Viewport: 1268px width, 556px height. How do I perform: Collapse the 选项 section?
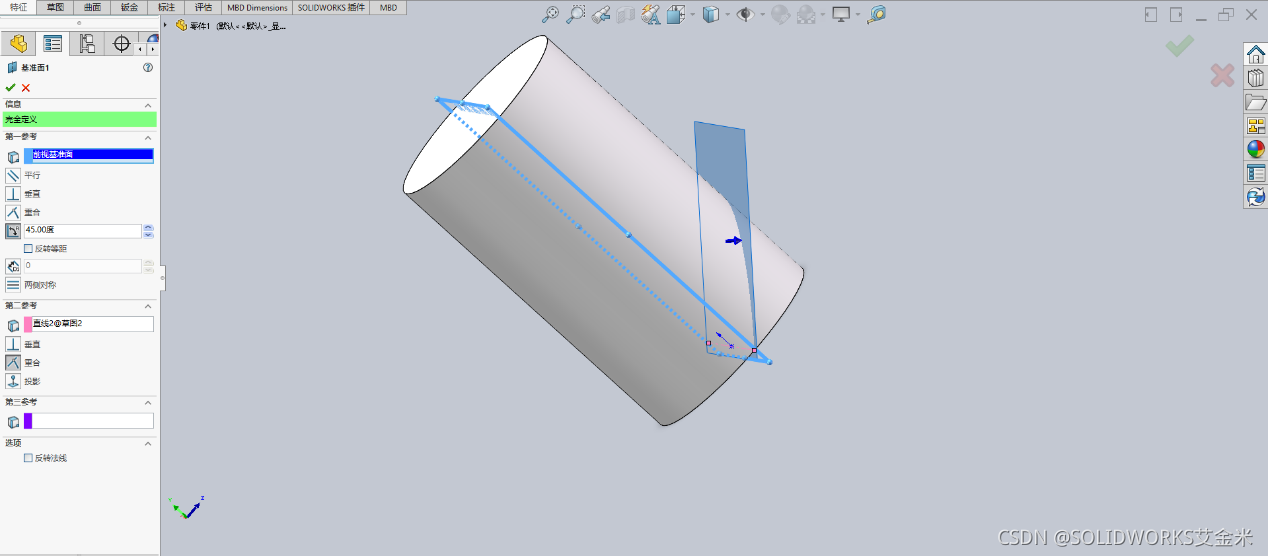(x=148, y=443)
